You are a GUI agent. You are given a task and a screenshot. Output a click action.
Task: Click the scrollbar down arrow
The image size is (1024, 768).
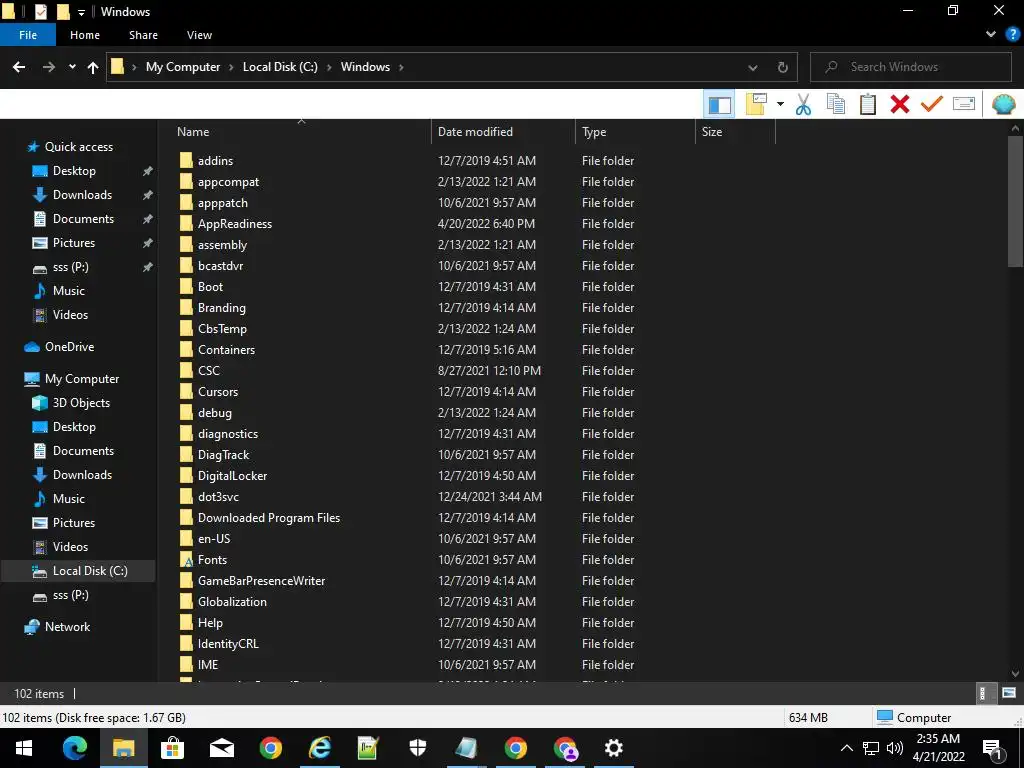pyautogui.click(x=1016, y=674)
